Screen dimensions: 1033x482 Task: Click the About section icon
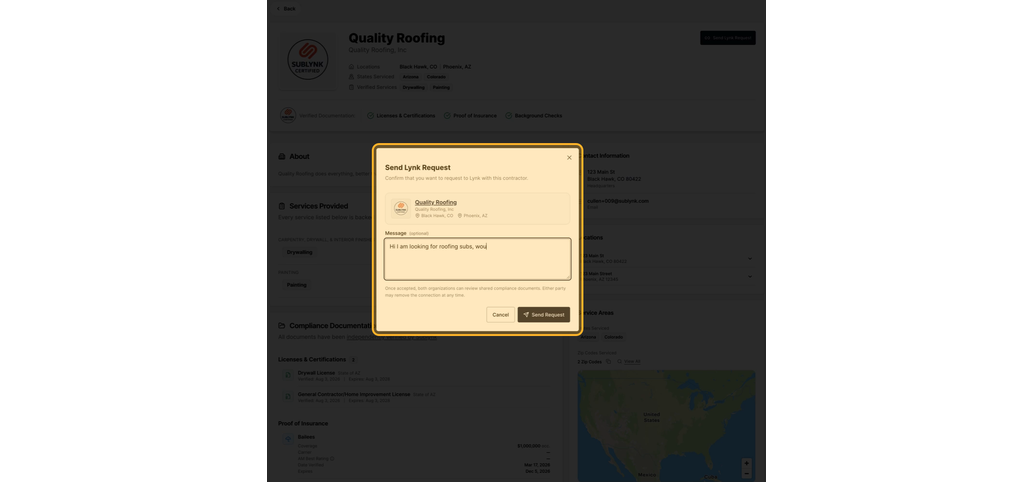pos(282,157)
